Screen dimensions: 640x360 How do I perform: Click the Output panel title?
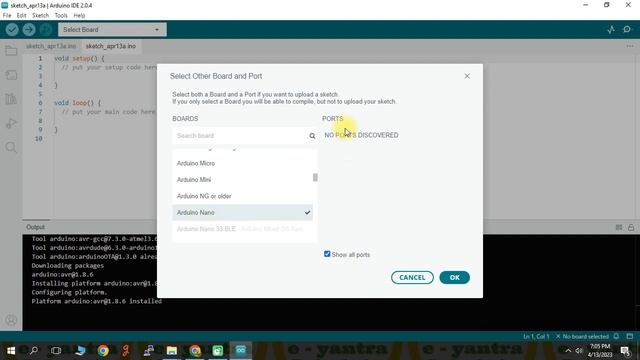click(36, 227)
